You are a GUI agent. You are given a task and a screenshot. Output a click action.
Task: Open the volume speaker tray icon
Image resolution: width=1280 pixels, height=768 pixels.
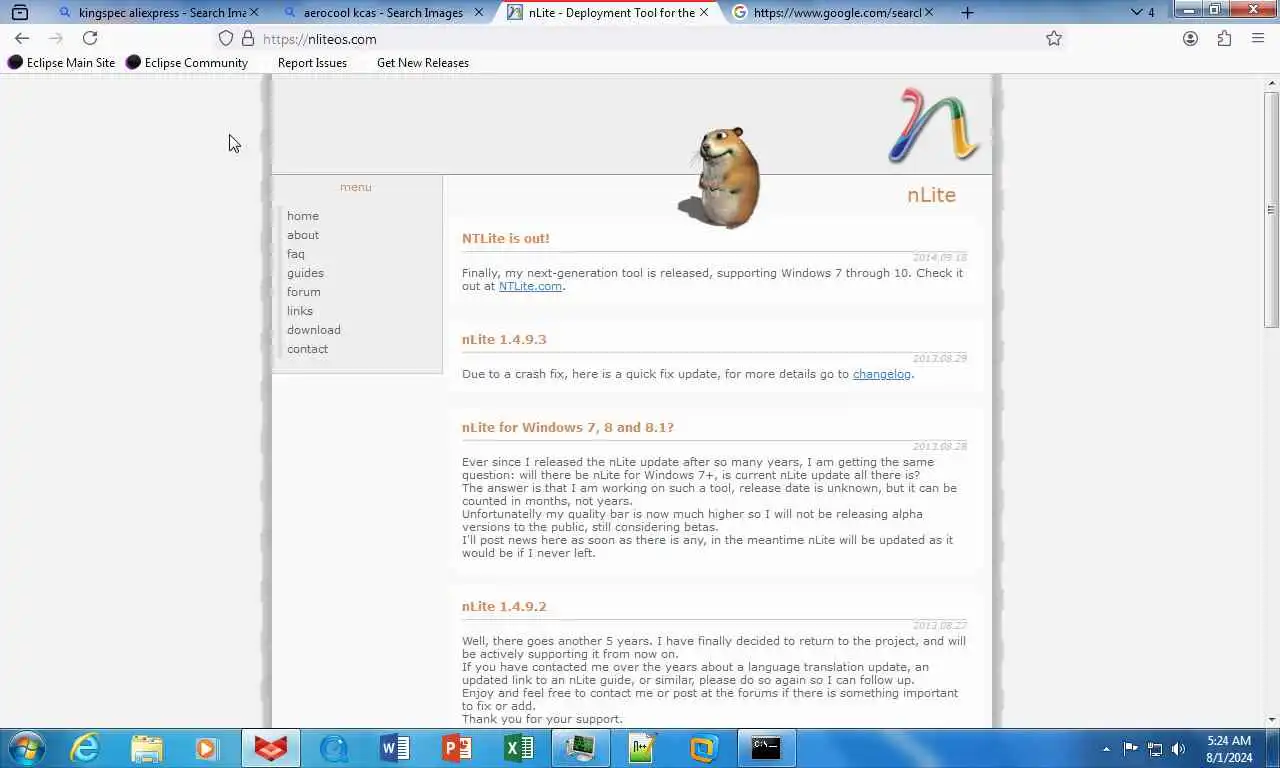1179,749
